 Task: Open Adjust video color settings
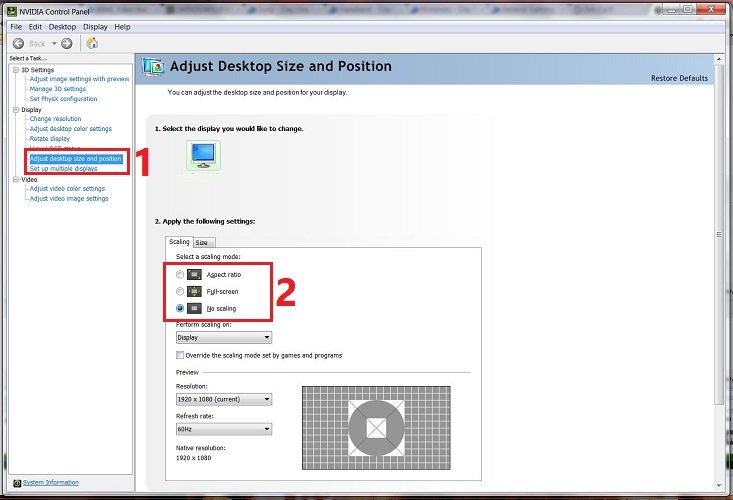click(67, 188)
